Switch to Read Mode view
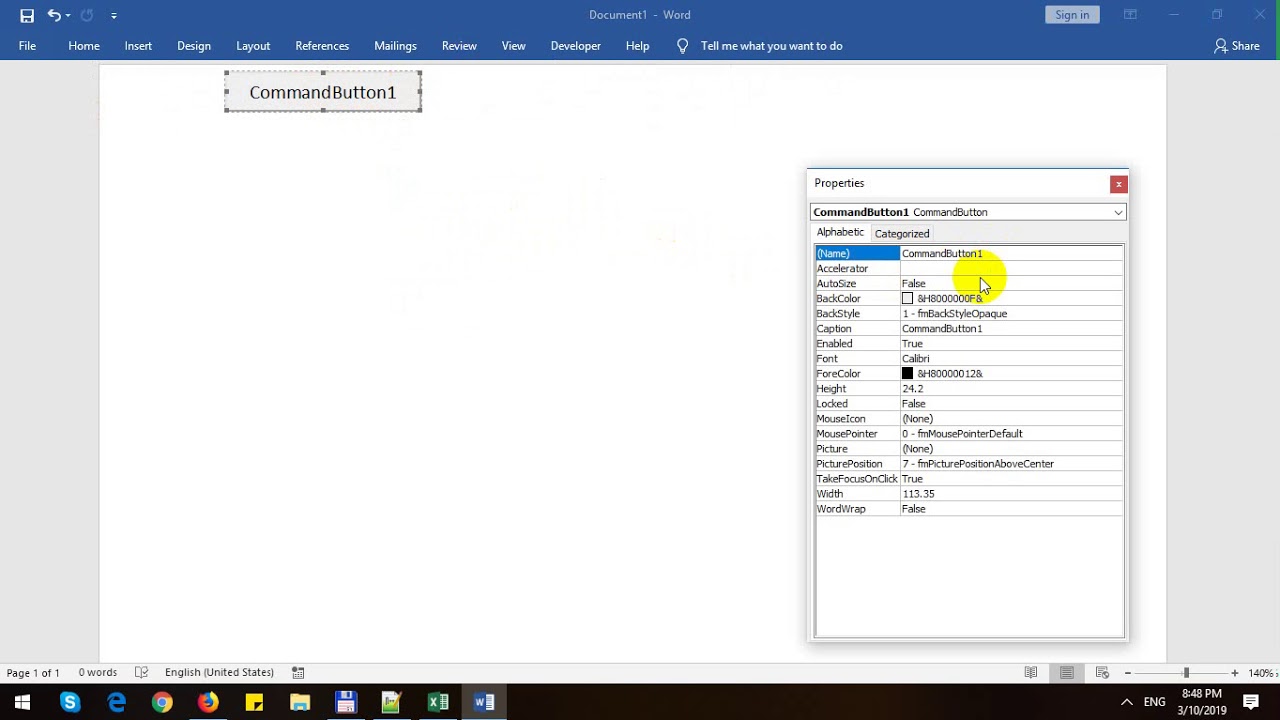The height and width of the screenshot is (720, 1280). point(1031,673)
